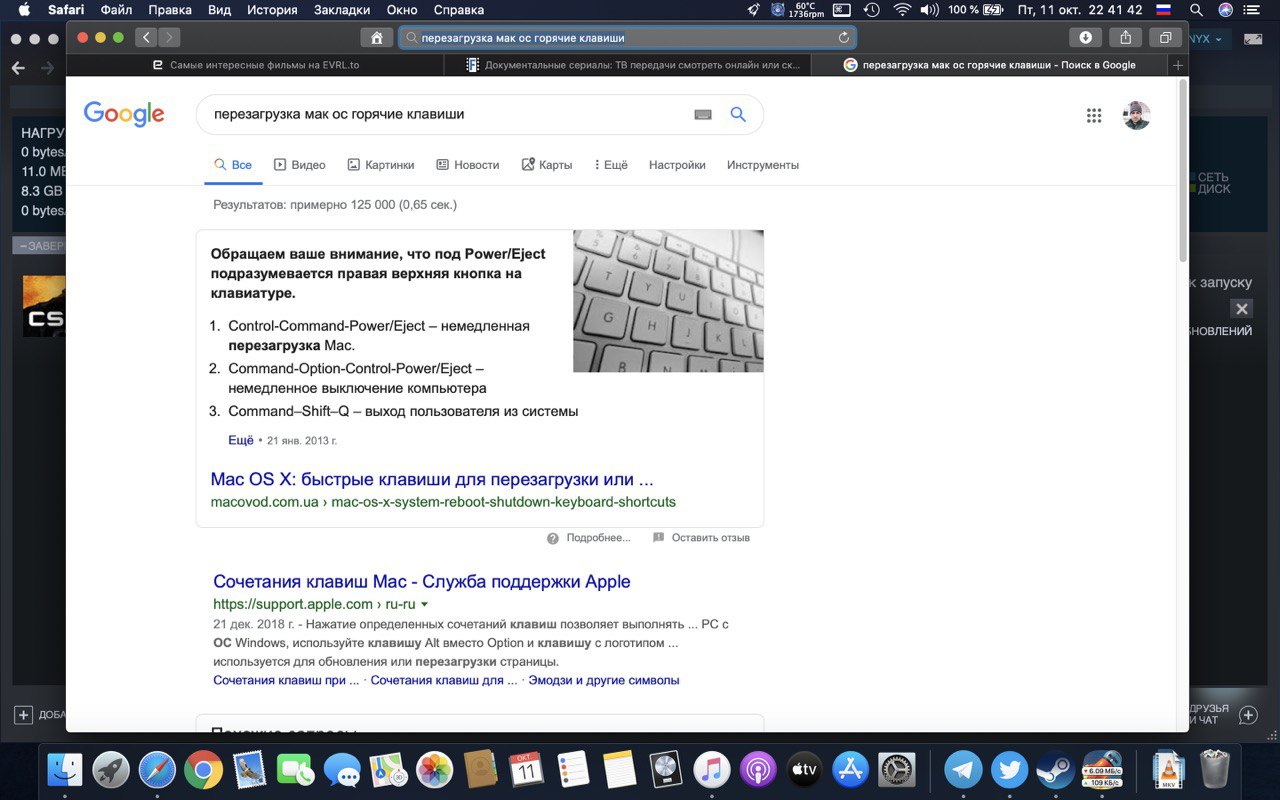Open Podcasts from the Dock
This screenshot has height=800, width=1280.
click(758, 770)
